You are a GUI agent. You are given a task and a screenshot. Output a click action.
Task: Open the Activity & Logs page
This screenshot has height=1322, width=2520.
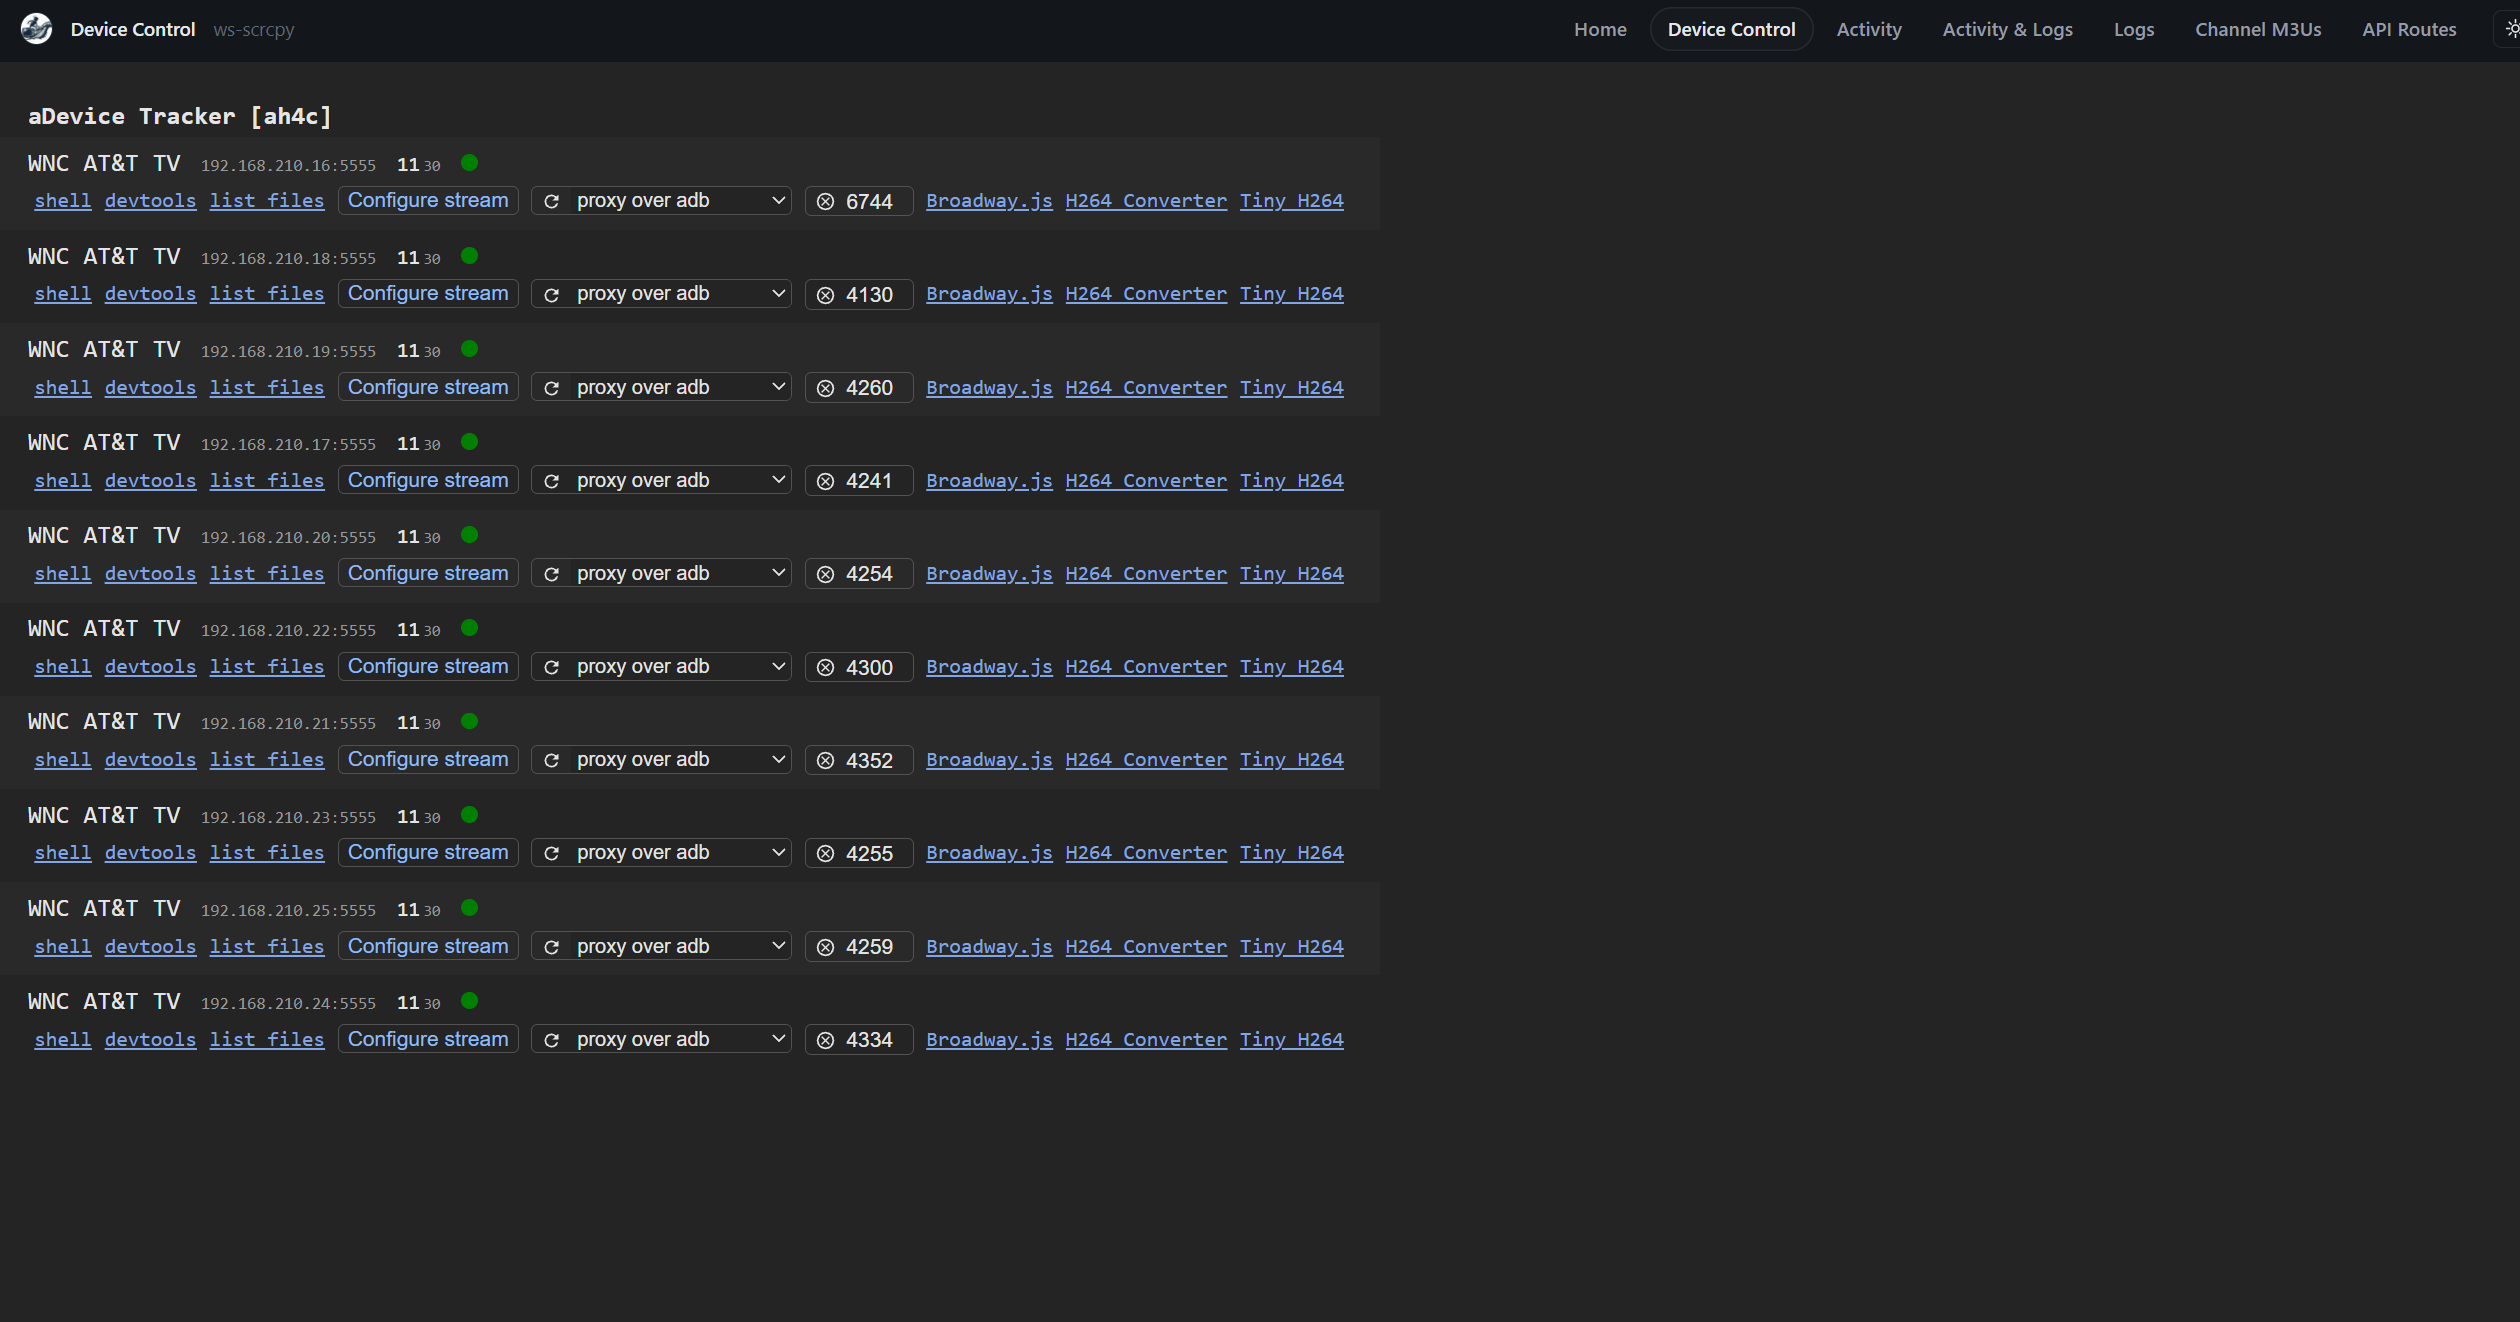coord(2007,29)
